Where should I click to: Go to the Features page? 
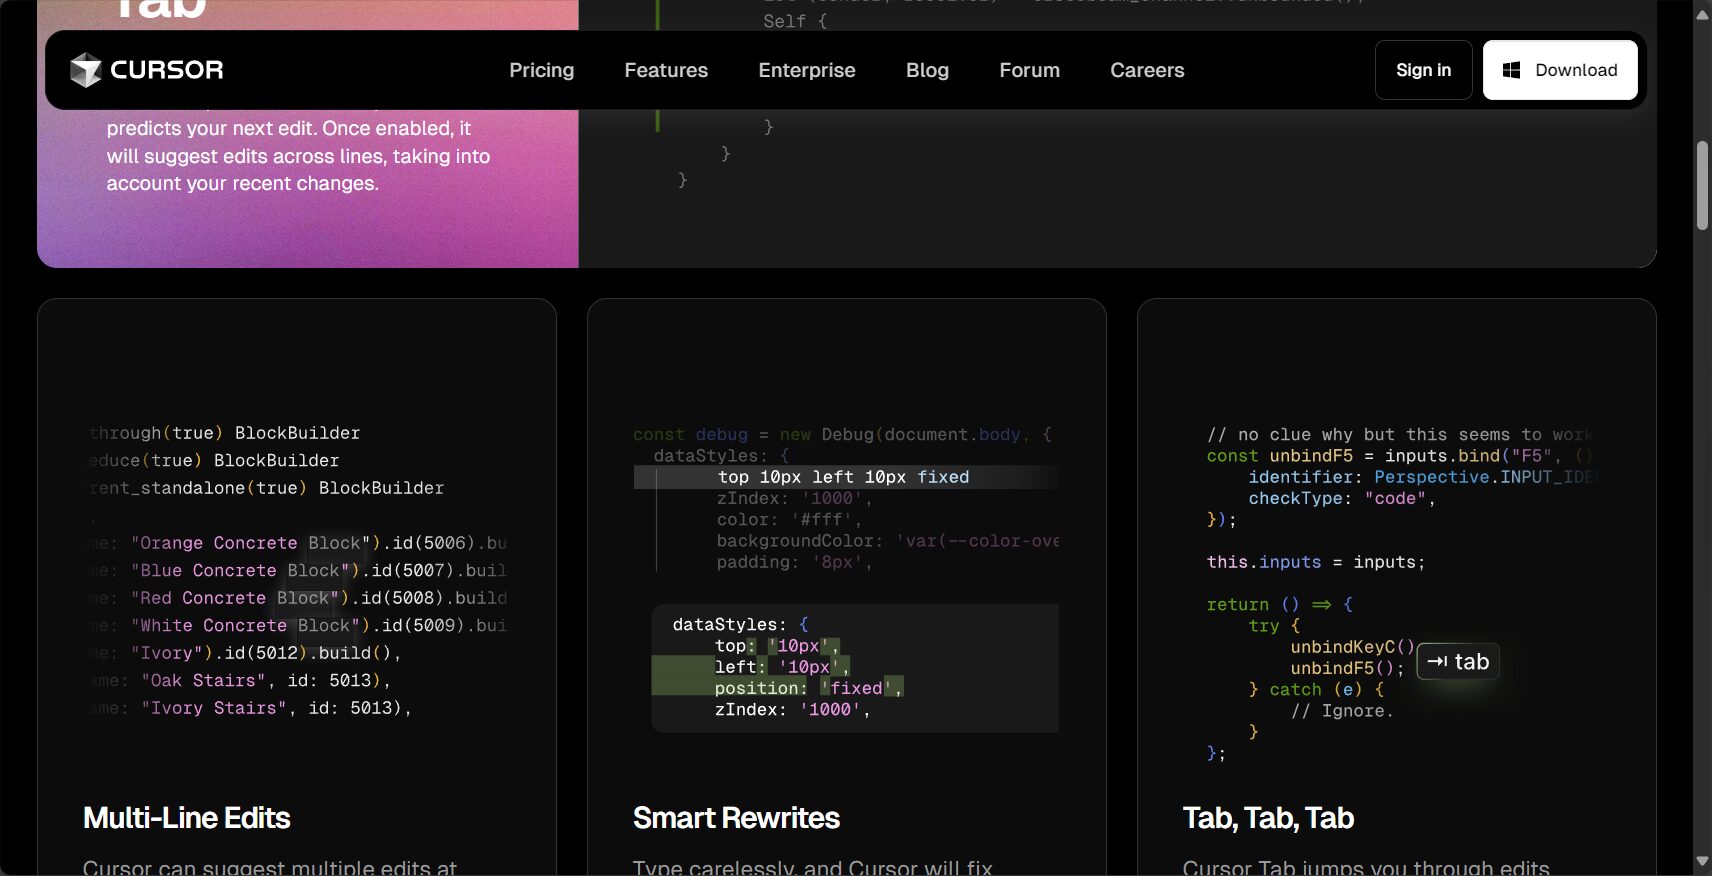pos(666,70)
